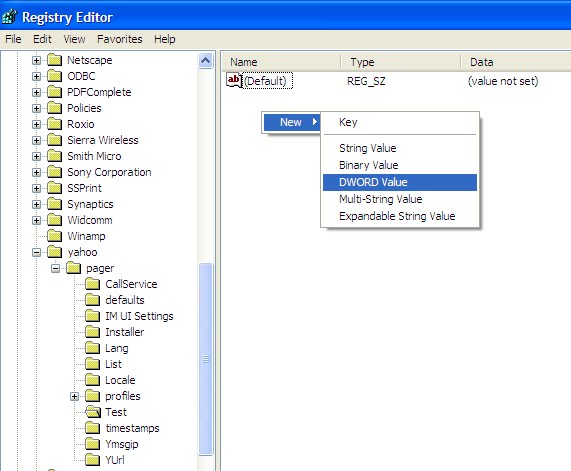Click the Lang folder icon
Image resolution: width=571 pixels, height=471 pixels.
point(92,348)
